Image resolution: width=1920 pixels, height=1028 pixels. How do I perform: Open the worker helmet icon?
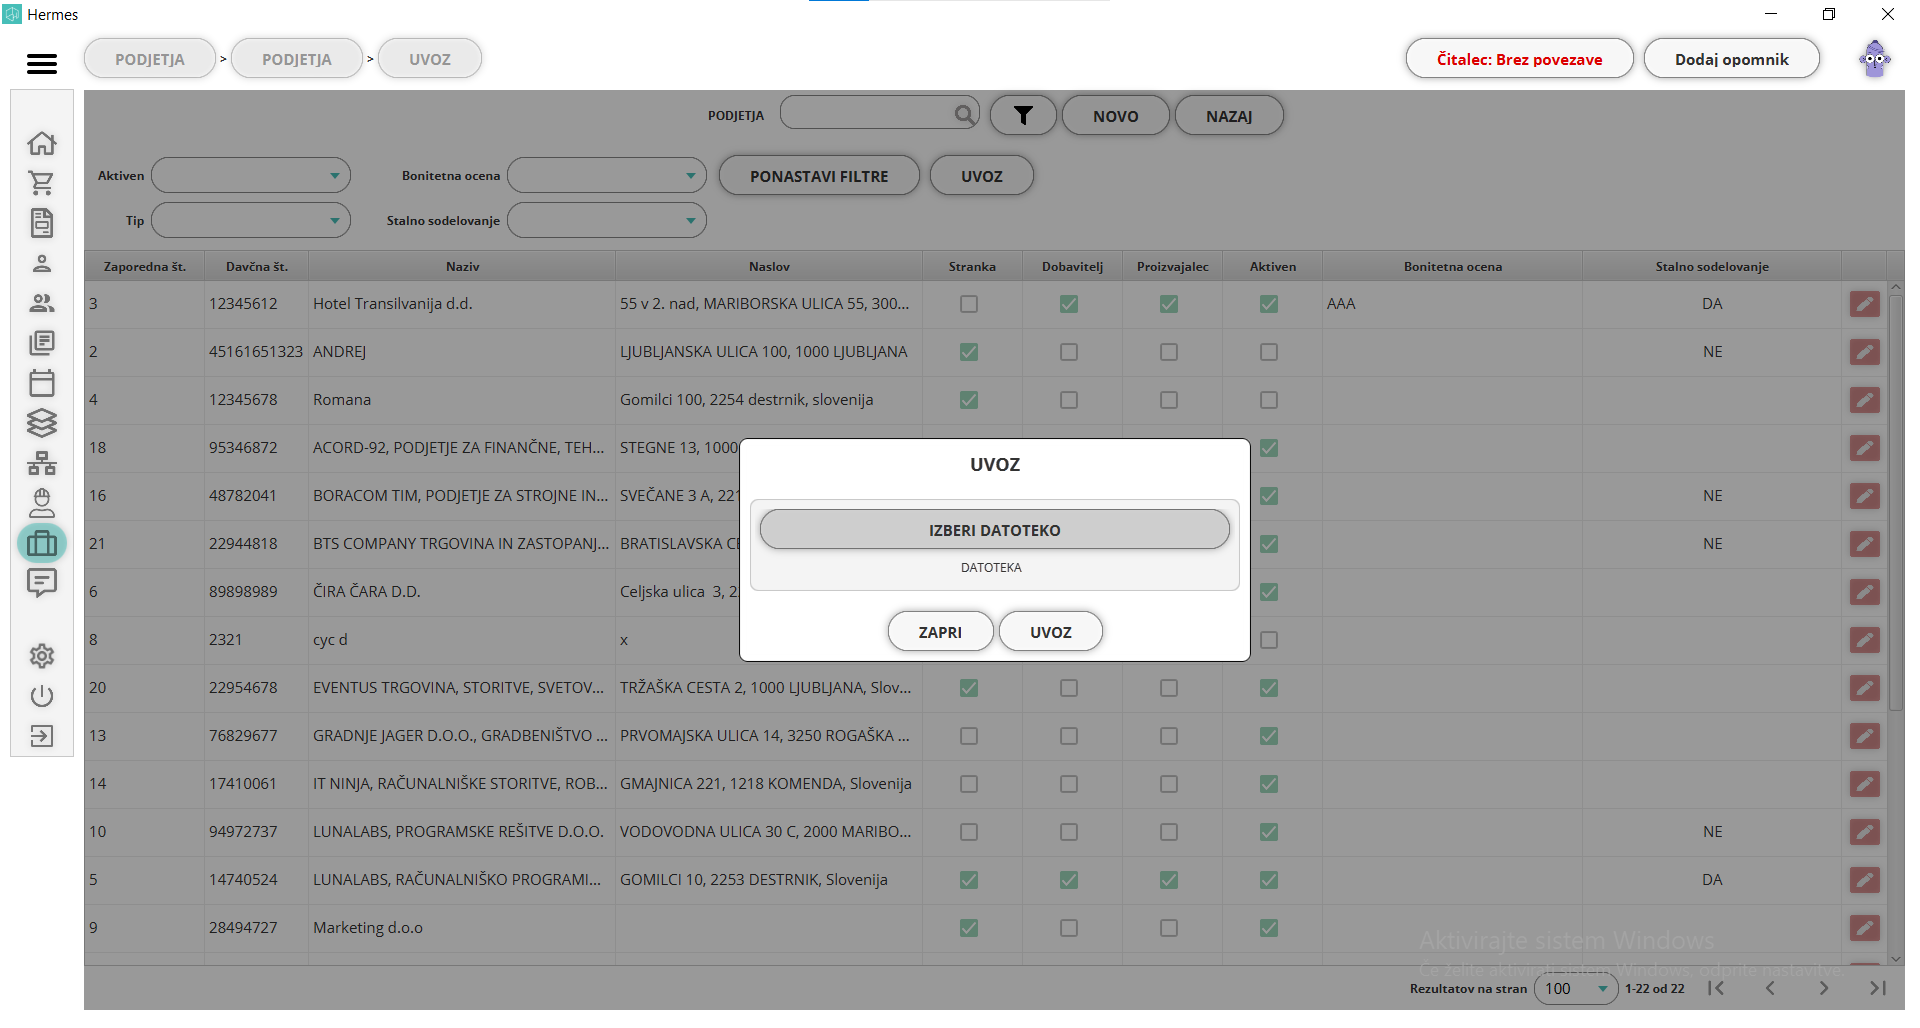(41, 502)
